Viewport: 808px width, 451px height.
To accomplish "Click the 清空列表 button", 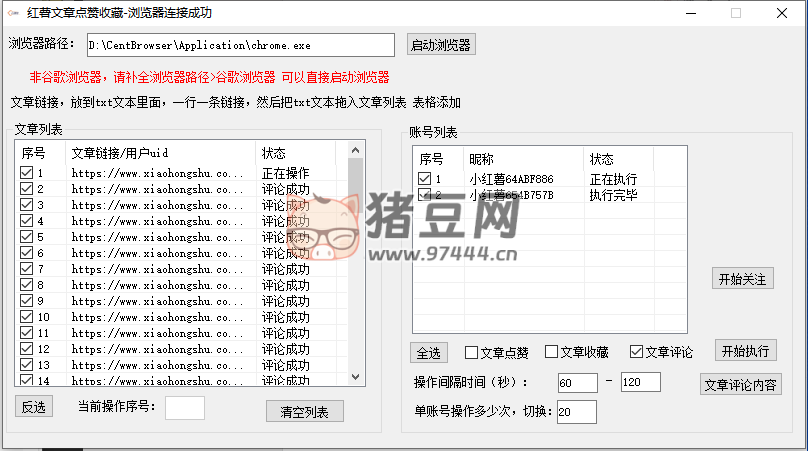I will coord(305,412).
